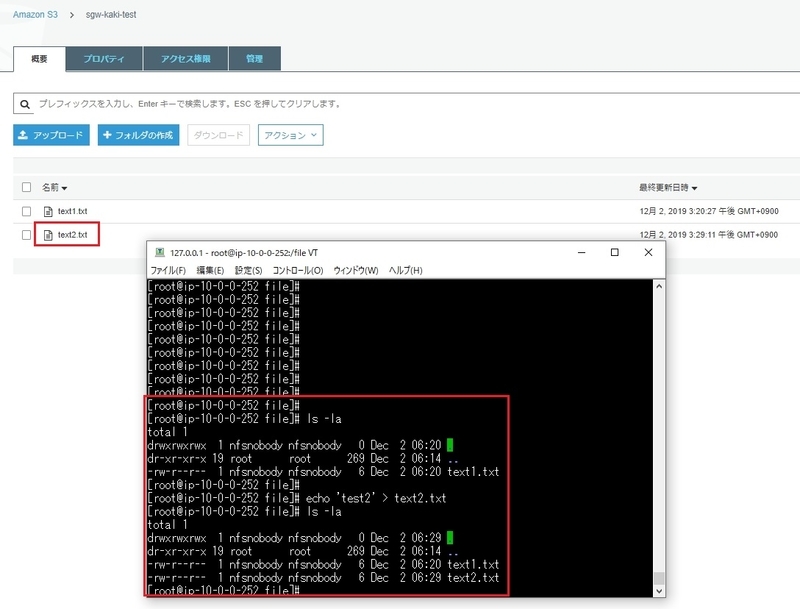The height and width of the screenshot is (609, 800).
Task: Open the ウィンドウ(W) menu in Tera Term
Action: coord(356,270)
